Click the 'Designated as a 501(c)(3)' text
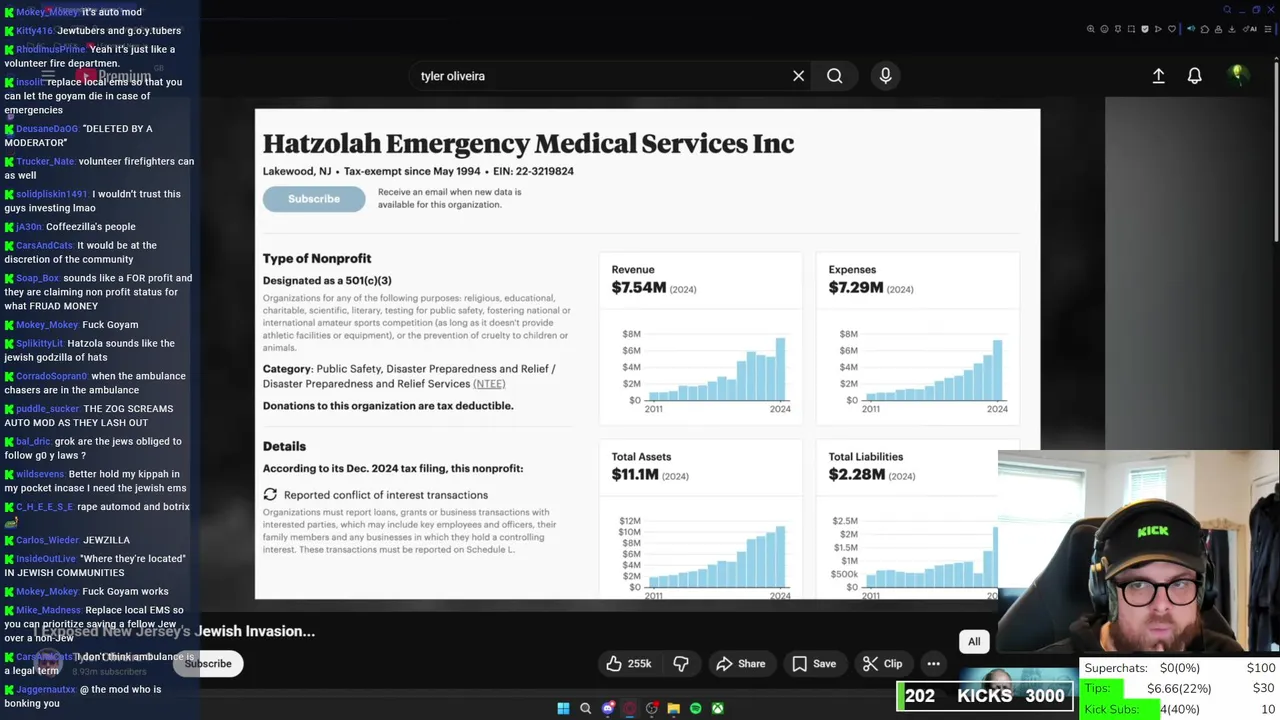Image resolution: width=1280 pixels, height=720 pixels. coord(327,281)
